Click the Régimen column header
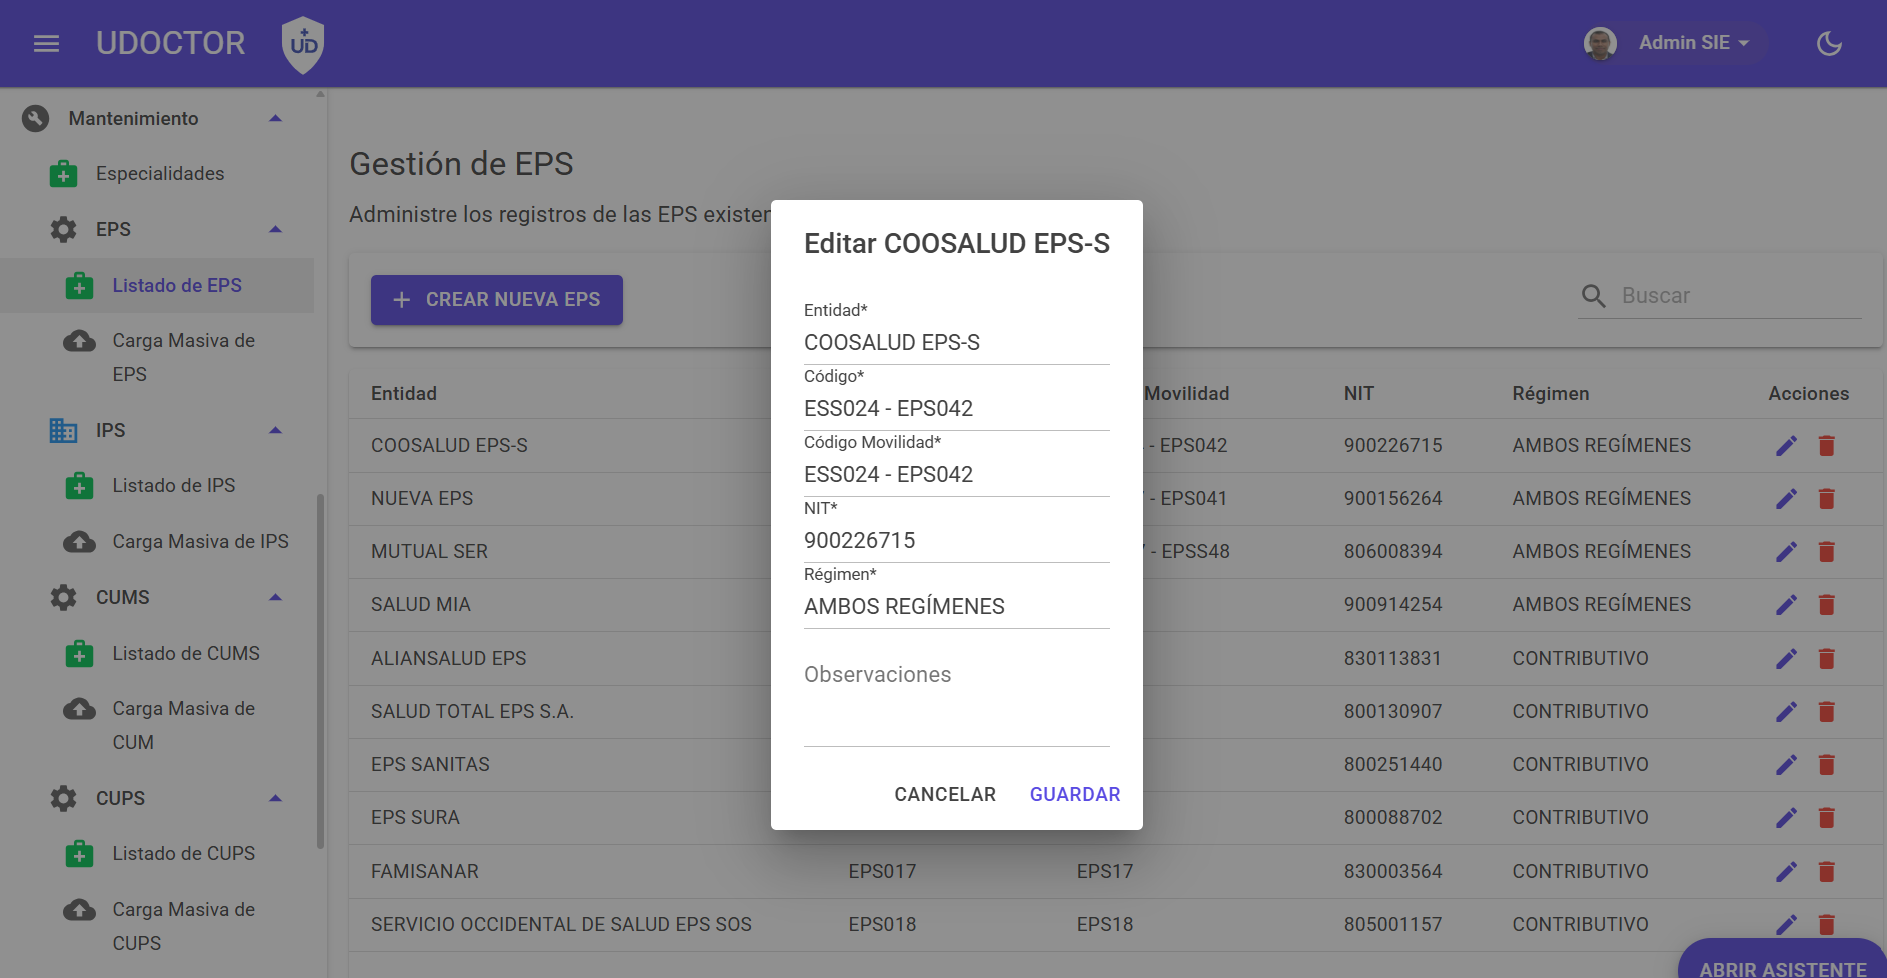The width and height of the screenshot is (1887, 978). click(x=1551, y=394)
